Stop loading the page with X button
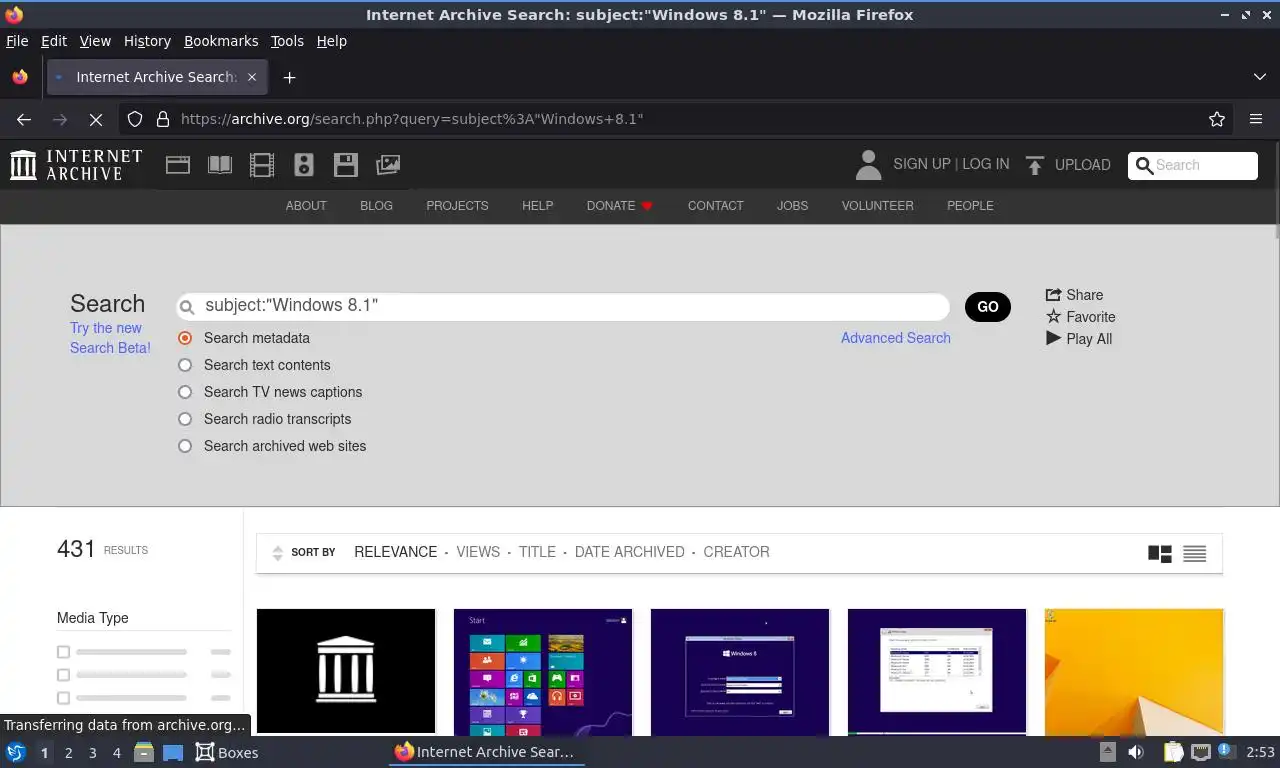Viewport: 1280px width, 768px height. tap(96, 119)
